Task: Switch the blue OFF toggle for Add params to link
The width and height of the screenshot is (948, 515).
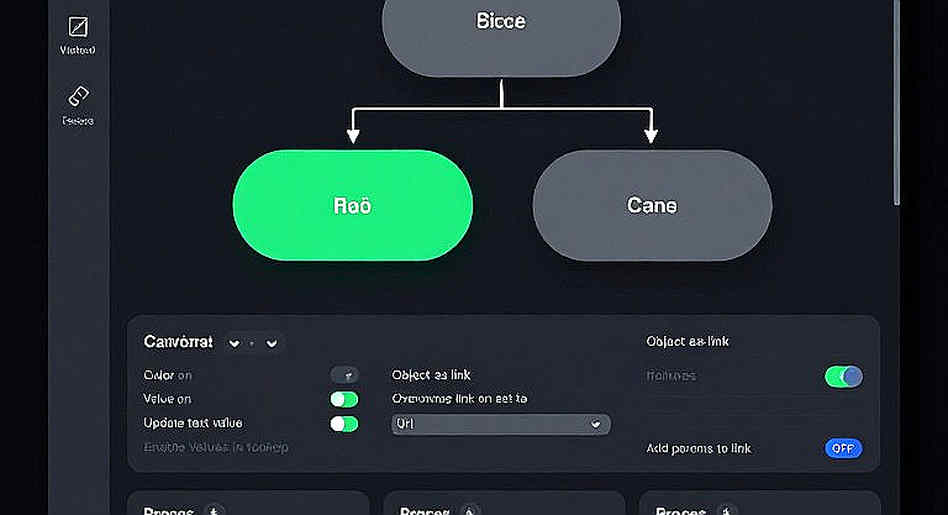Action: 843,449
